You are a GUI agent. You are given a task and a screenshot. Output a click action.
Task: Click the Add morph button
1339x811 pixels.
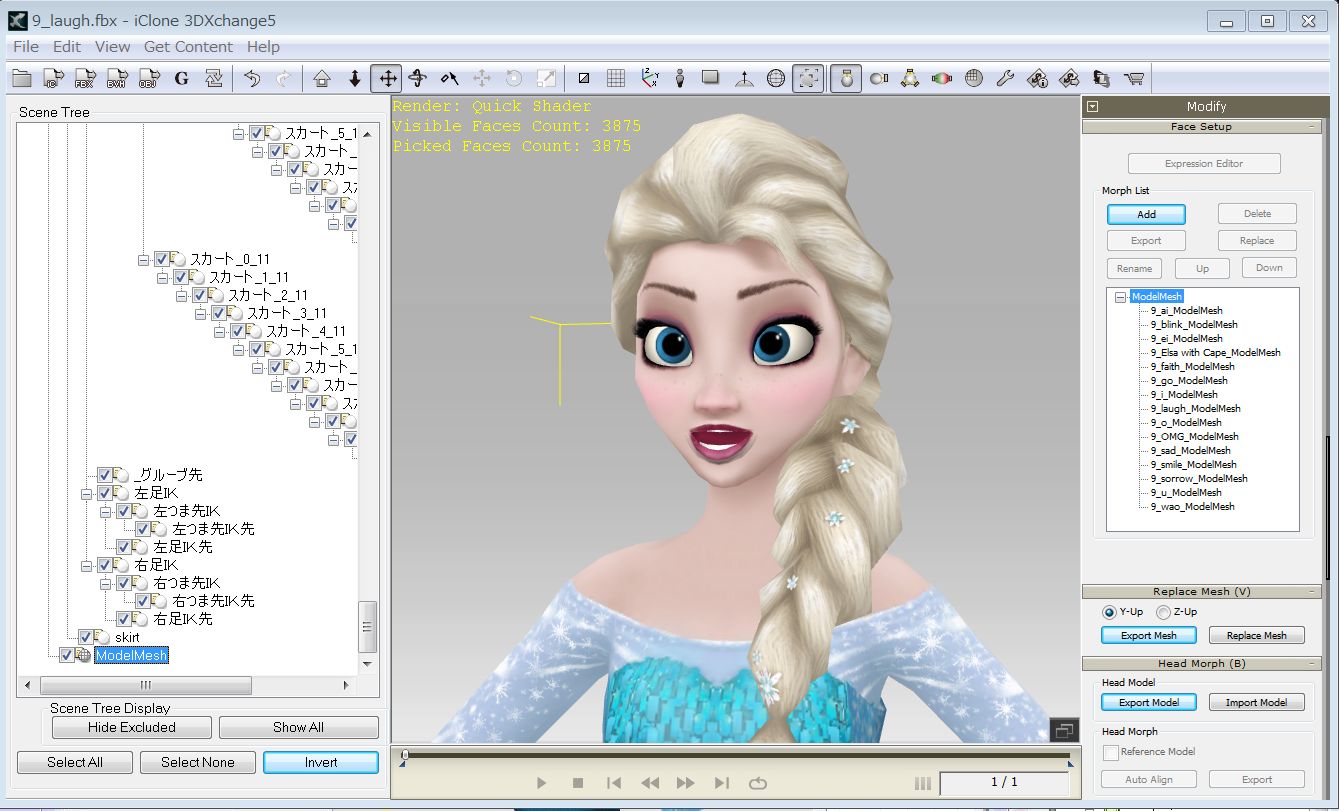point(1146,214)
